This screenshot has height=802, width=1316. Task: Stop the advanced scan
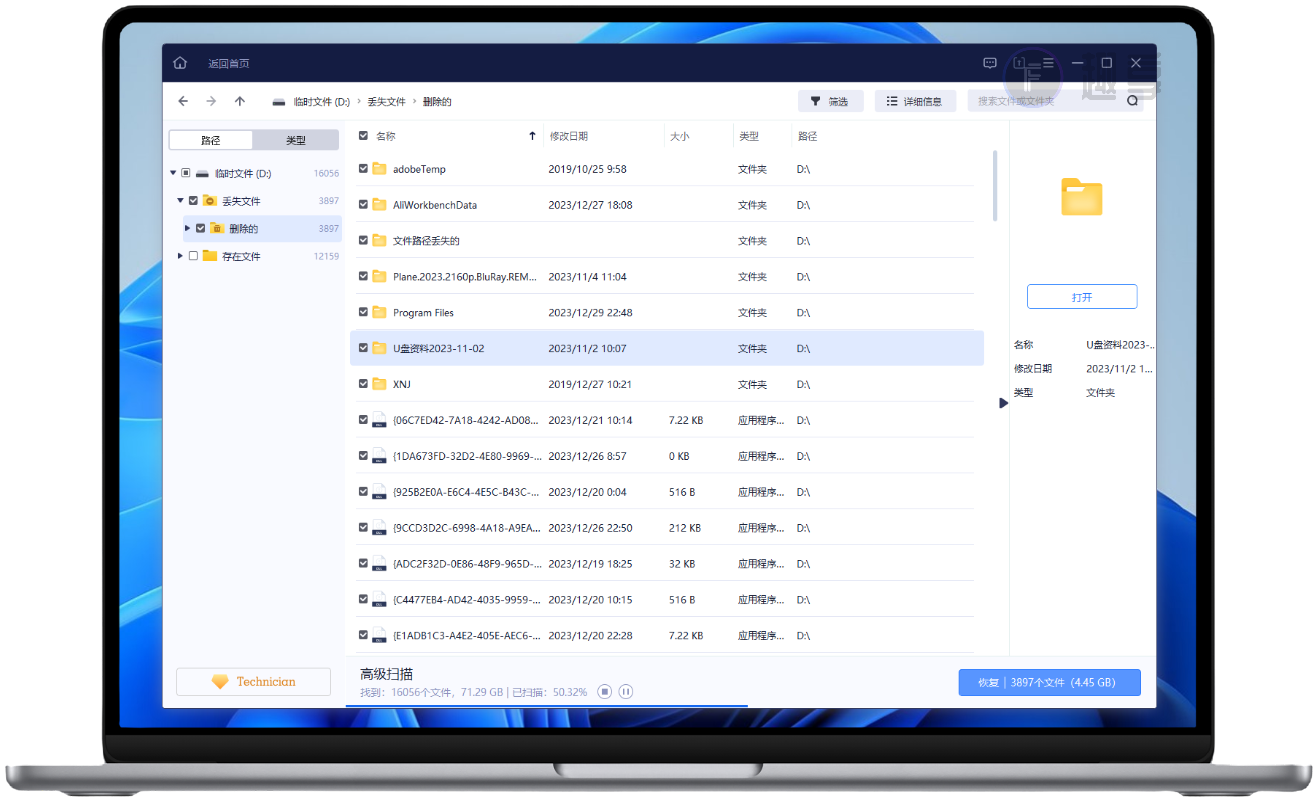click(605, 691)
